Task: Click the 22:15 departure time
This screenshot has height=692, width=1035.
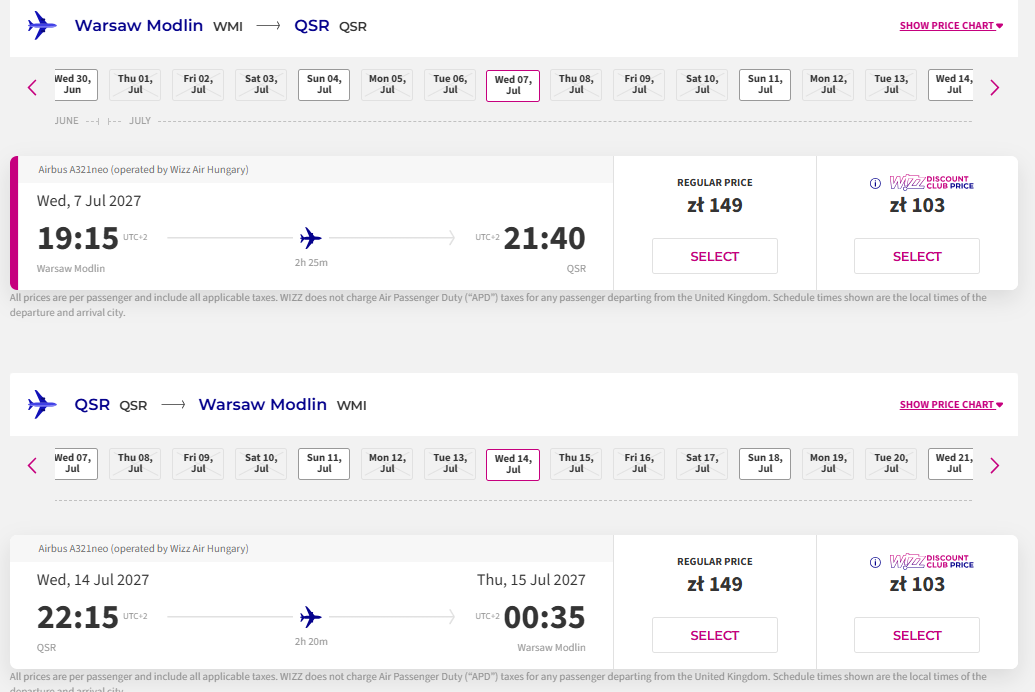Action: (x=78, y=617)
